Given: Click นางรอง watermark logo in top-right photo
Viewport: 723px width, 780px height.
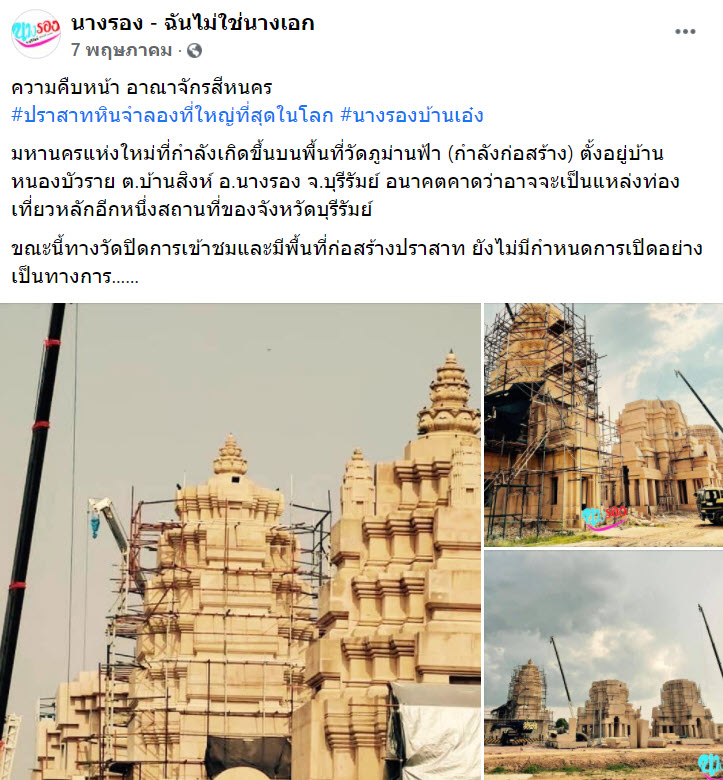Looking at the screenshot, I should coord(605,519).
